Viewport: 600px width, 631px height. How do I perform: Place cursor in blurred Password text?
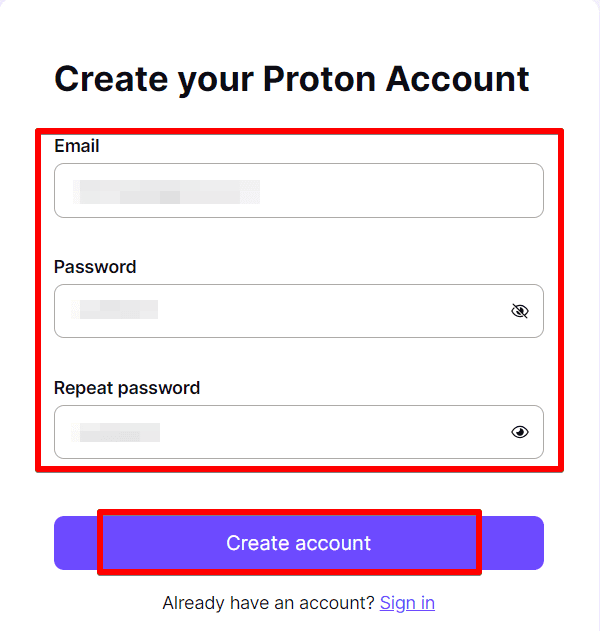(x=118, y=311)
